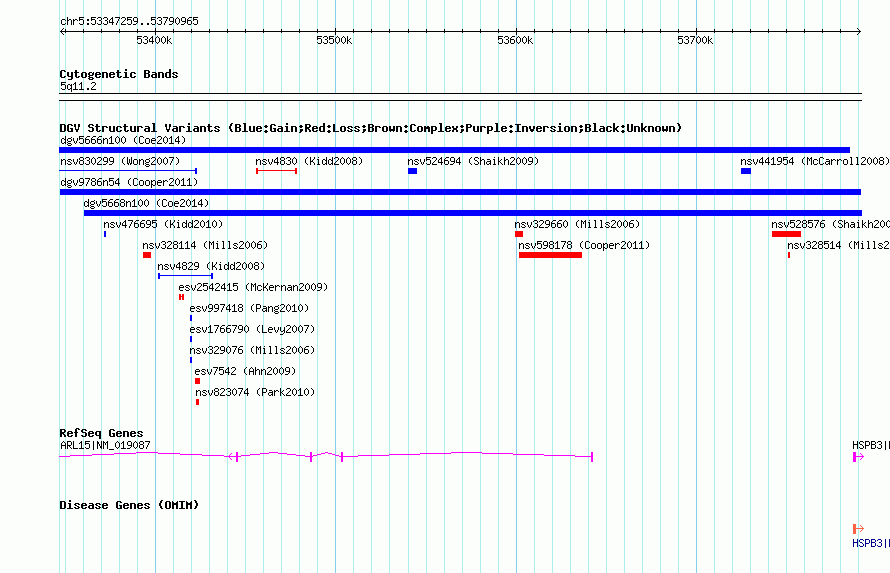Select the Cytogenetic Bands track title
The image size is (890, 573).
119,74
